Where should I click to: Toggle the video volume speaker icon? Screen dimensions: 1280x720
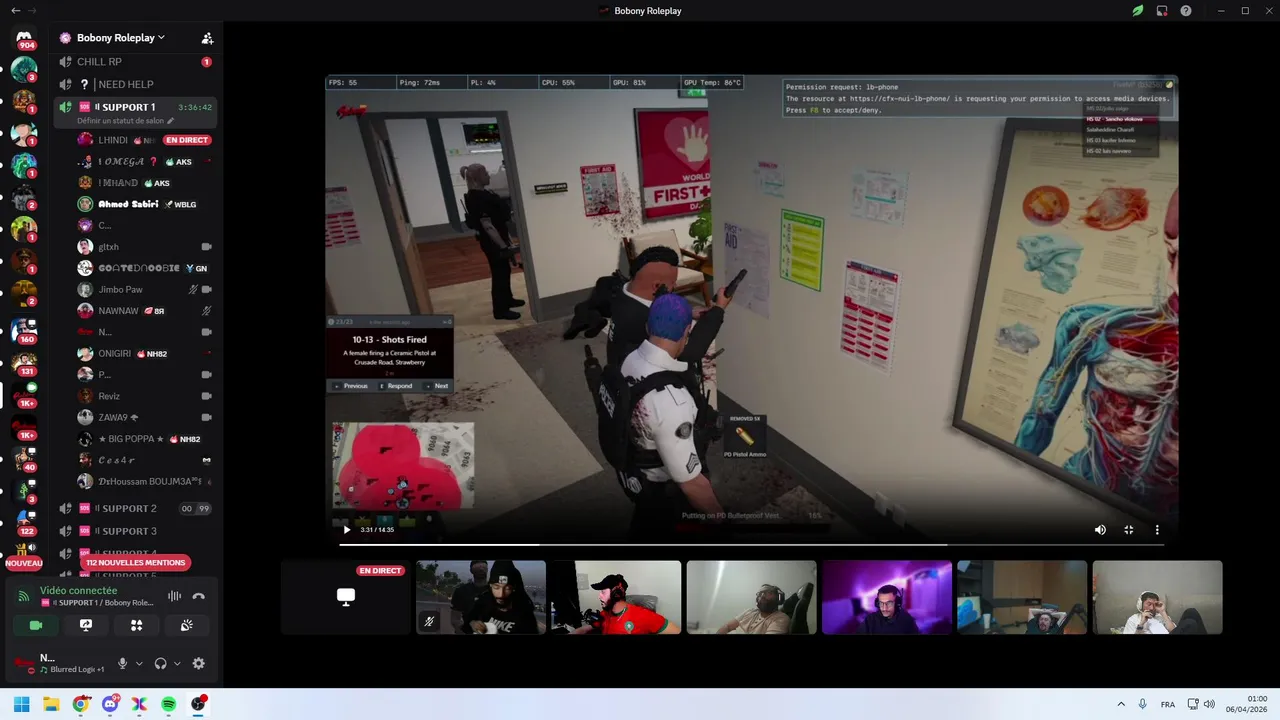1100,530
